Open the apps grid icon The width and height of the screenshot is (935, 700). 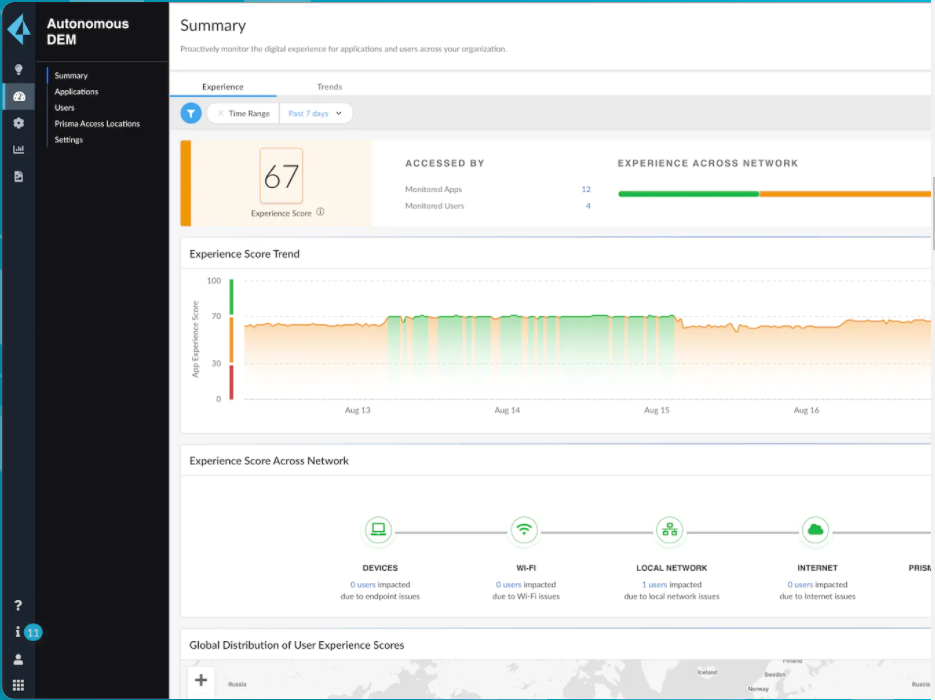click(x=18, y=685)
